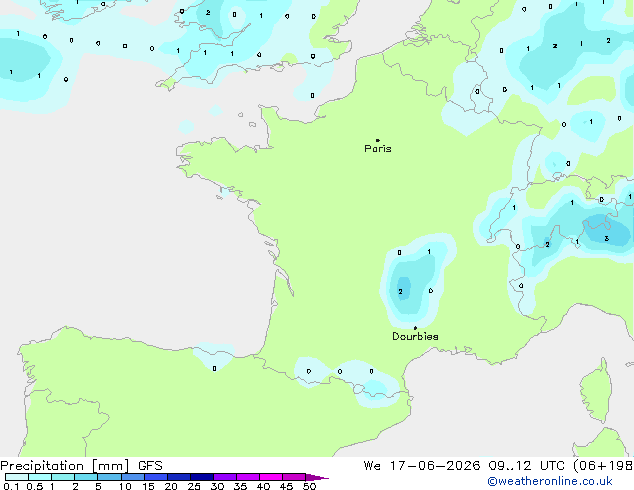Viewport: 634px width, 490px height.
Task: Pick the 15–20 mm legend swatch
Action: [155, 477]
